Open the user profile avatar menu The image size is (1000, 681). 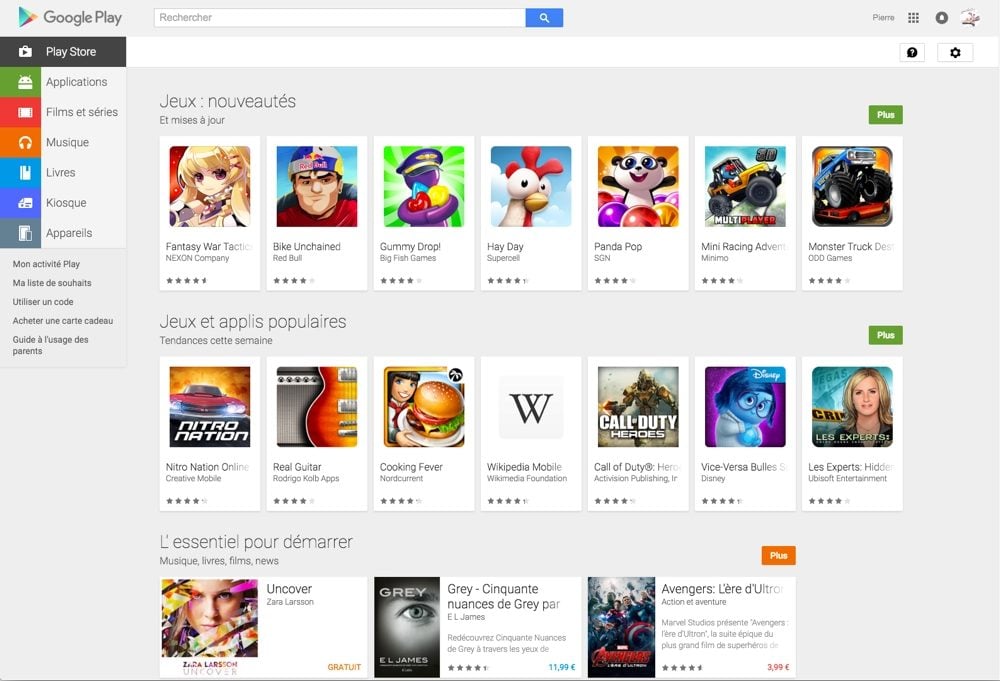(x=970, y=18)
